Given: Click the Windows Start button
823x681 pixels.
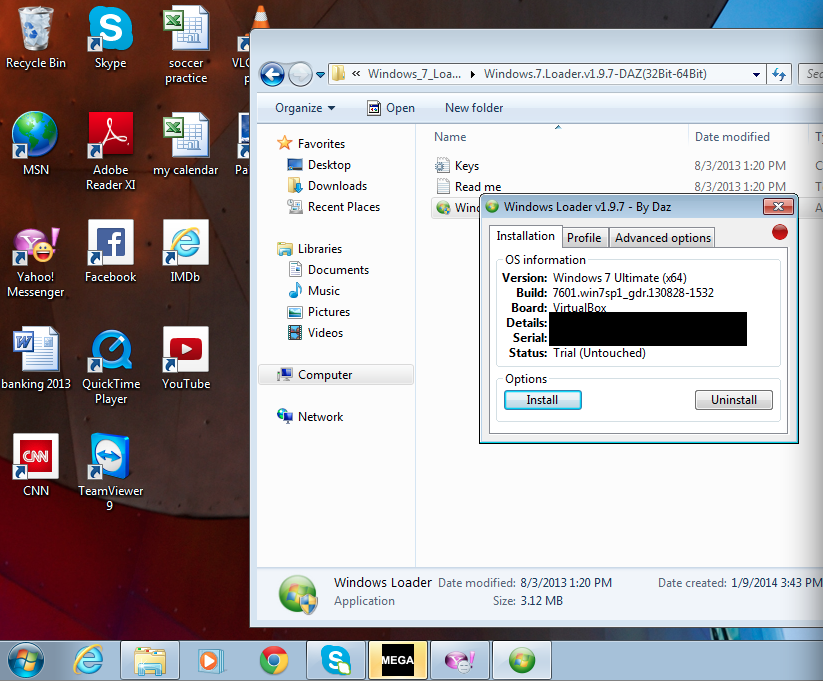Looking at the screenshot, I should pos(26,660).
